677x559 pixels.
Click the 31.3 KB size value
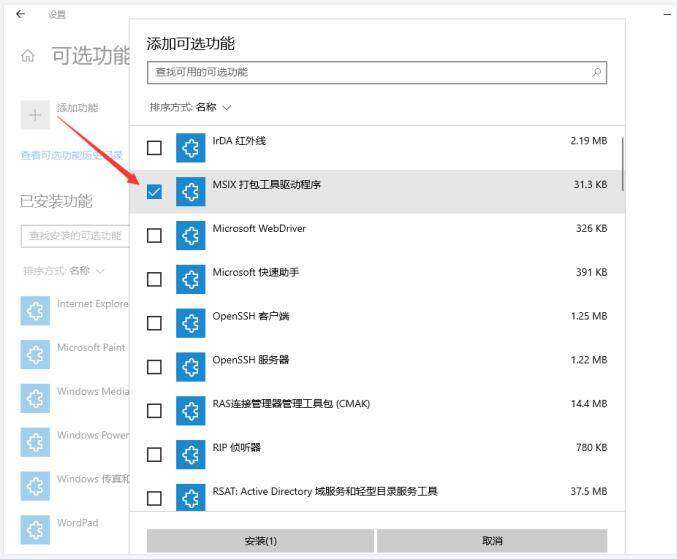coord(590,184)
